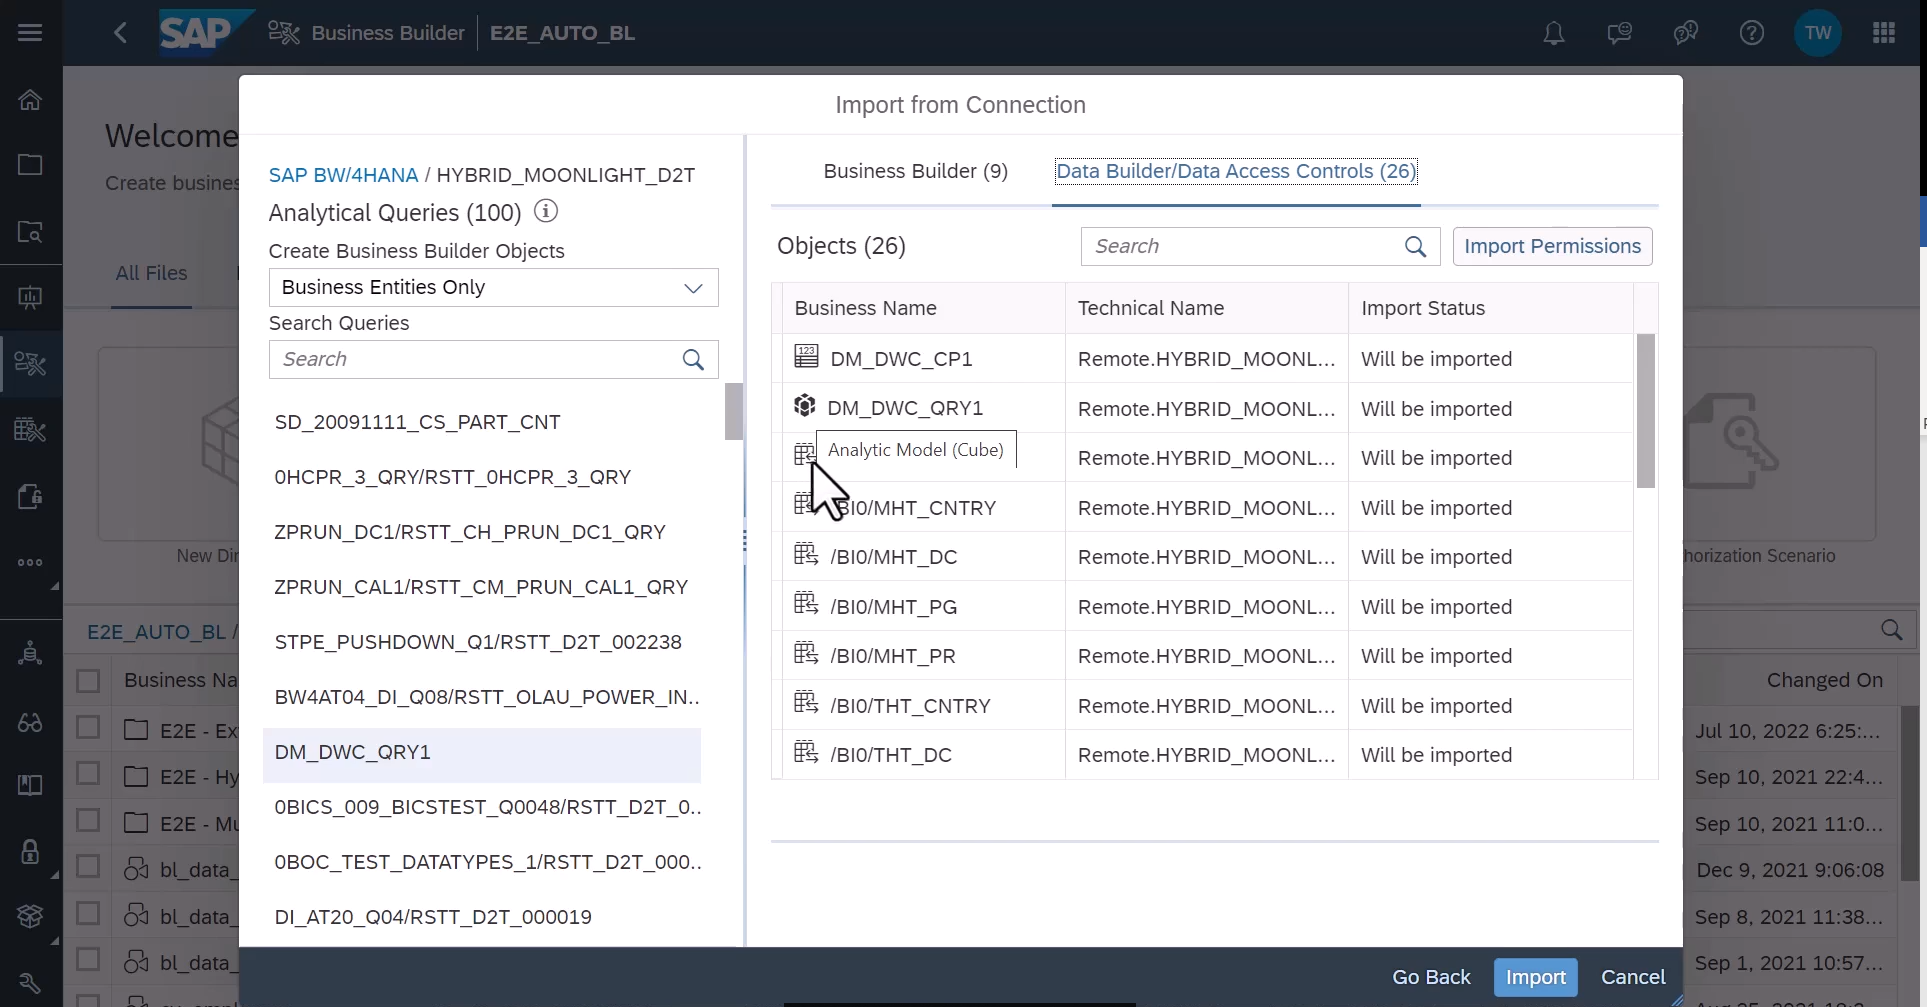Select the All Files tab
Viewport: 1927px width, 1007px height.
[151, 273]
